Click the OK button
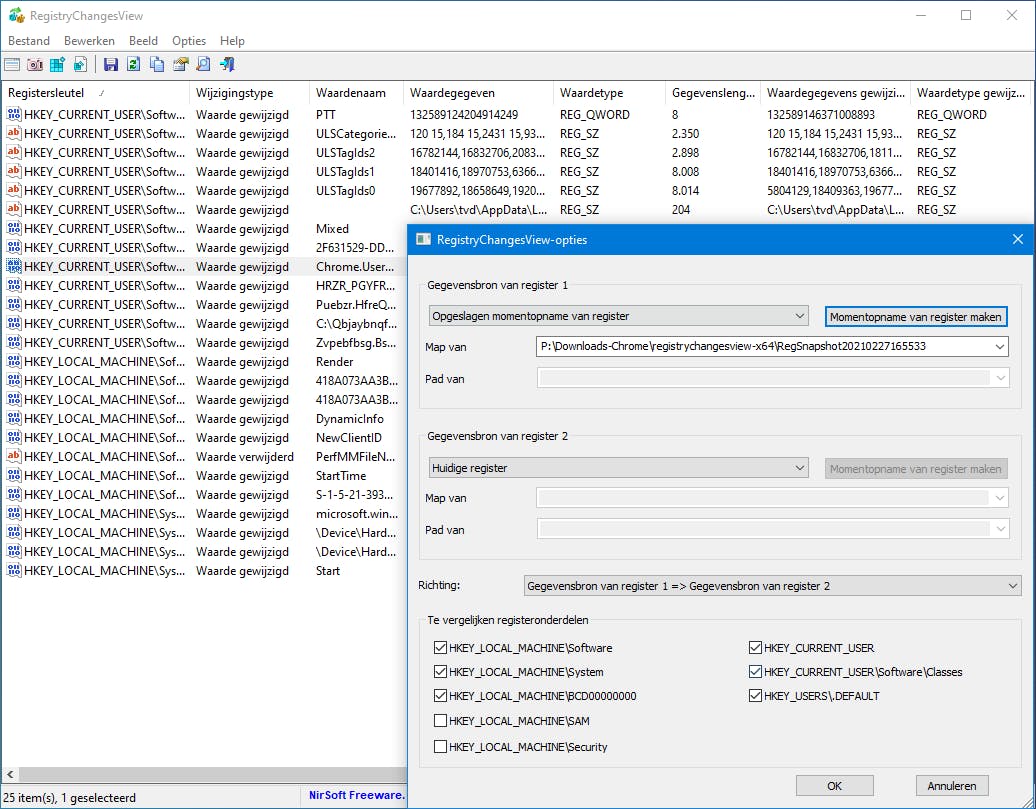 pyautogui.click(x=834, y=785)
